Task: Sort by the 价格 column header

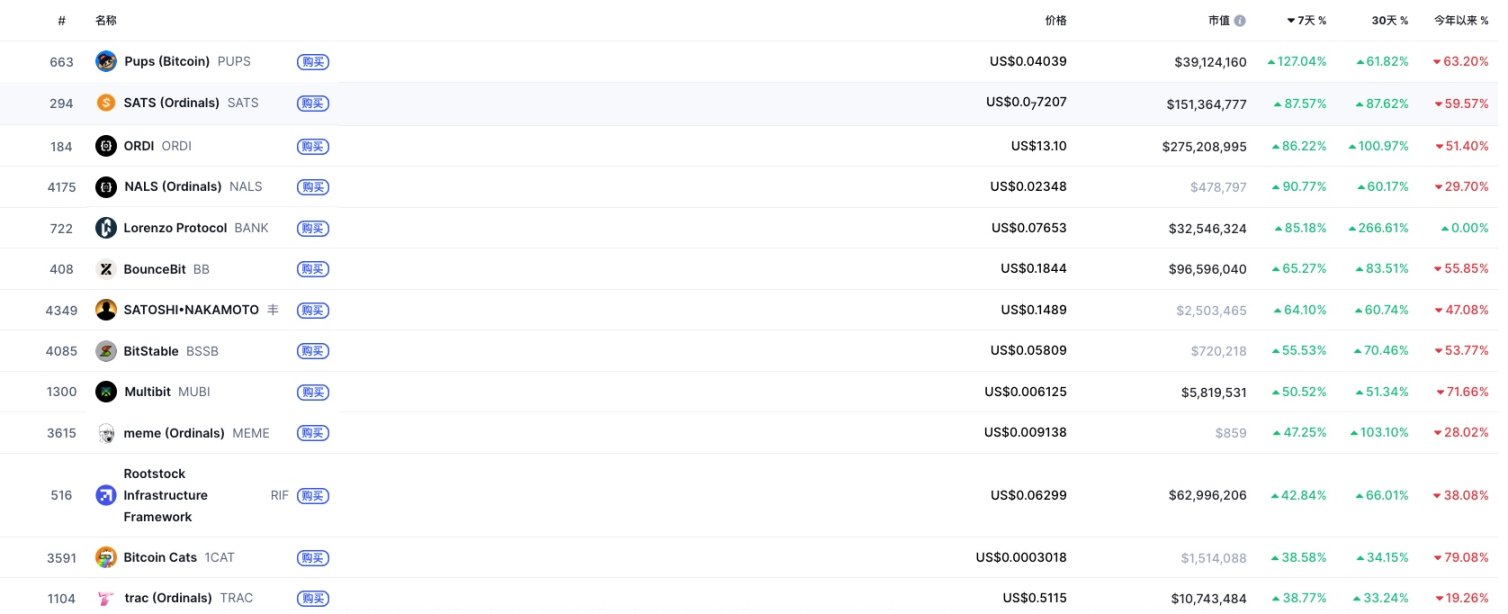Action: 1055,21
